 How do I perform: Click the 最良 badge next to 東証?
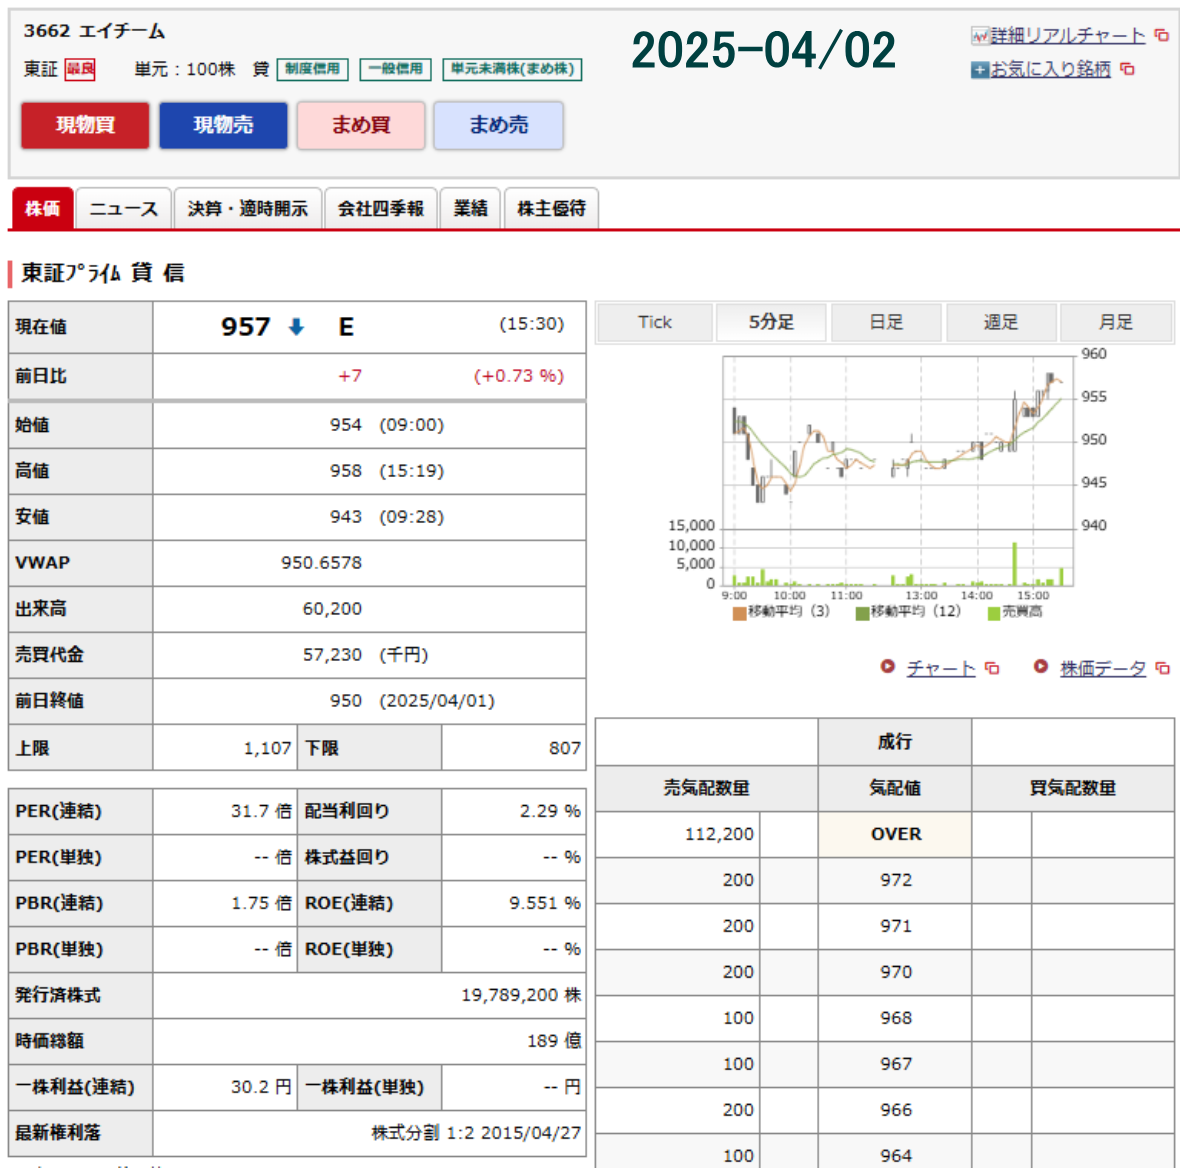click(80, 70)
